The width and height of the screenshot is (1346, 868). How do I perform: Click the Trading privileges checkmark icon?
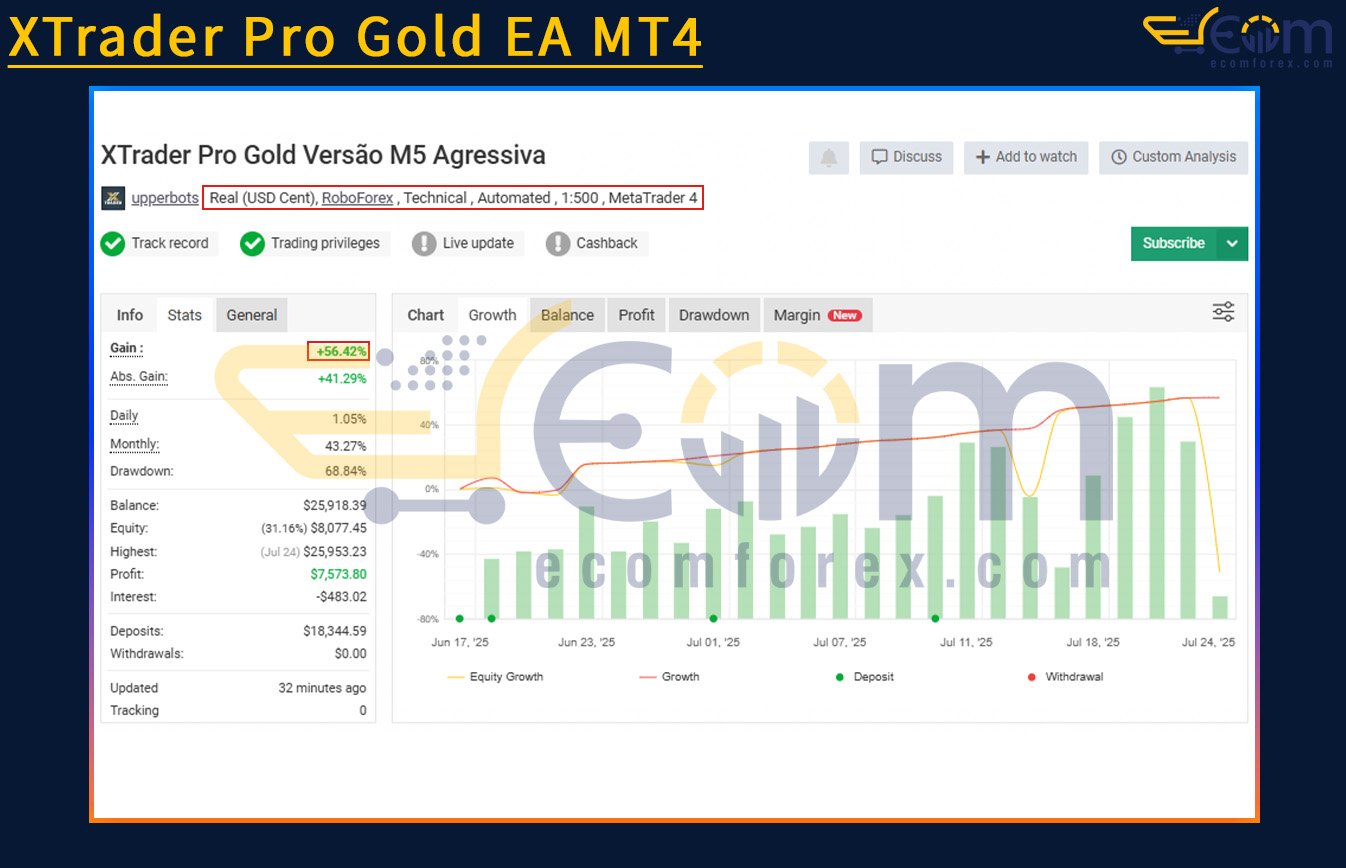pos(252,243)
